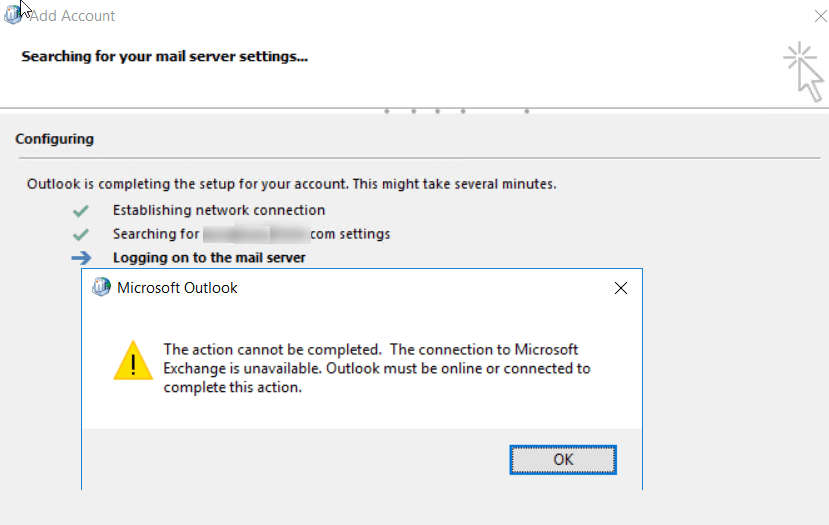
Task: Close the Microsoft Outlook error dialog
Action: [x=621, y=288]
